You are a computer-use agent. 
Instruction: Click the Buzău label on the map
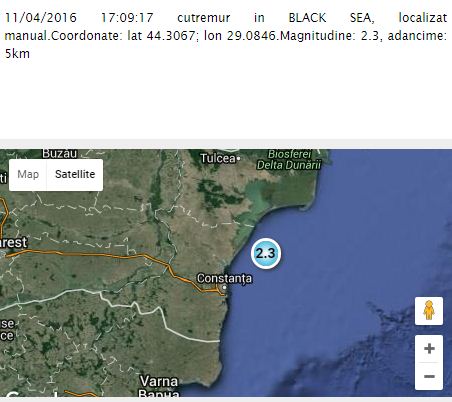[x=60, y=154]
